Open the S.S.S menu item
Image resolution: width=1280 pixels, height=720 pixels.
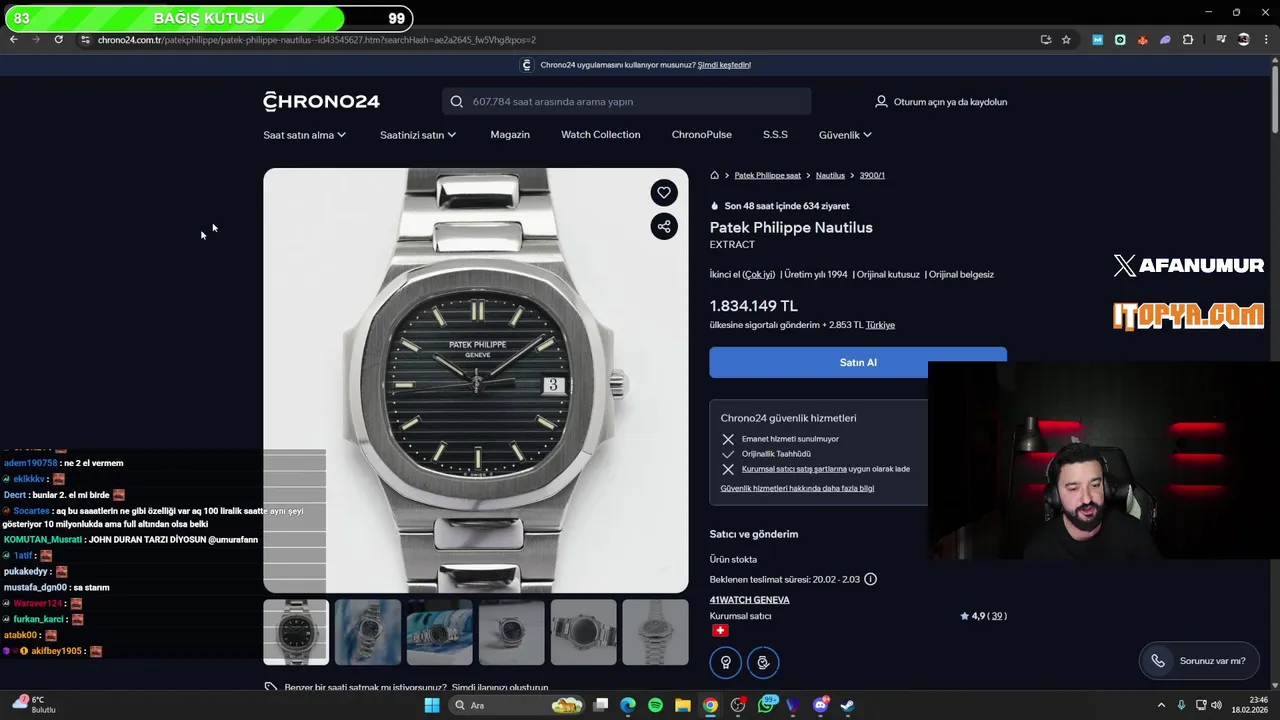coord(775,134)
